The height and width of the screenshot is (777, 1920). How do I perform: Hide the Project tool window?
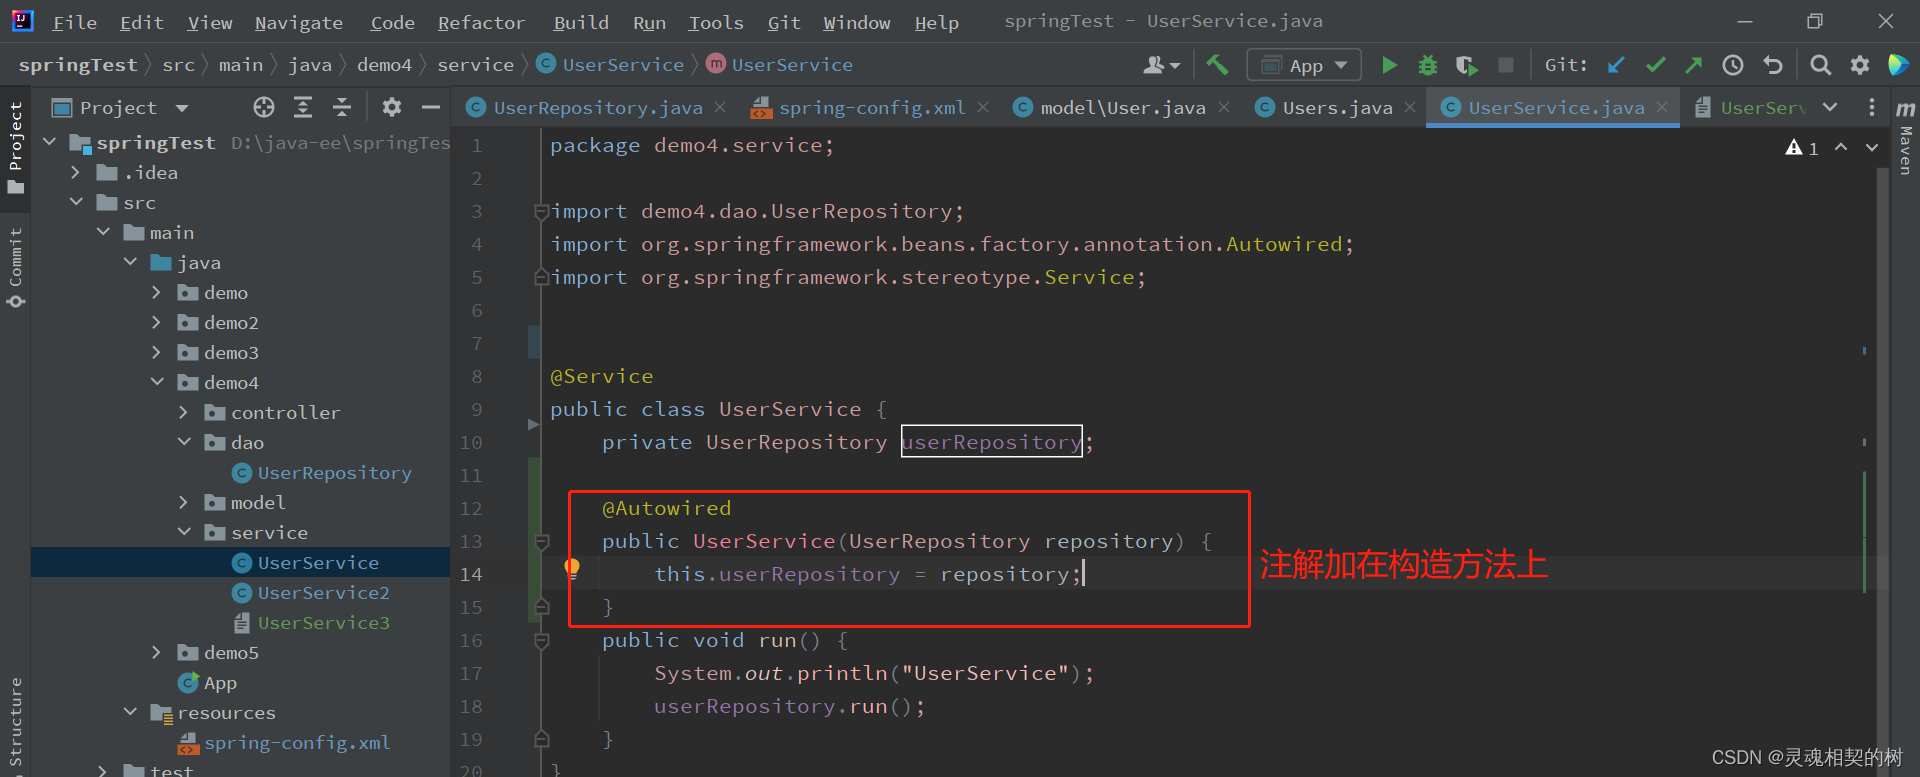coord(431,107)
